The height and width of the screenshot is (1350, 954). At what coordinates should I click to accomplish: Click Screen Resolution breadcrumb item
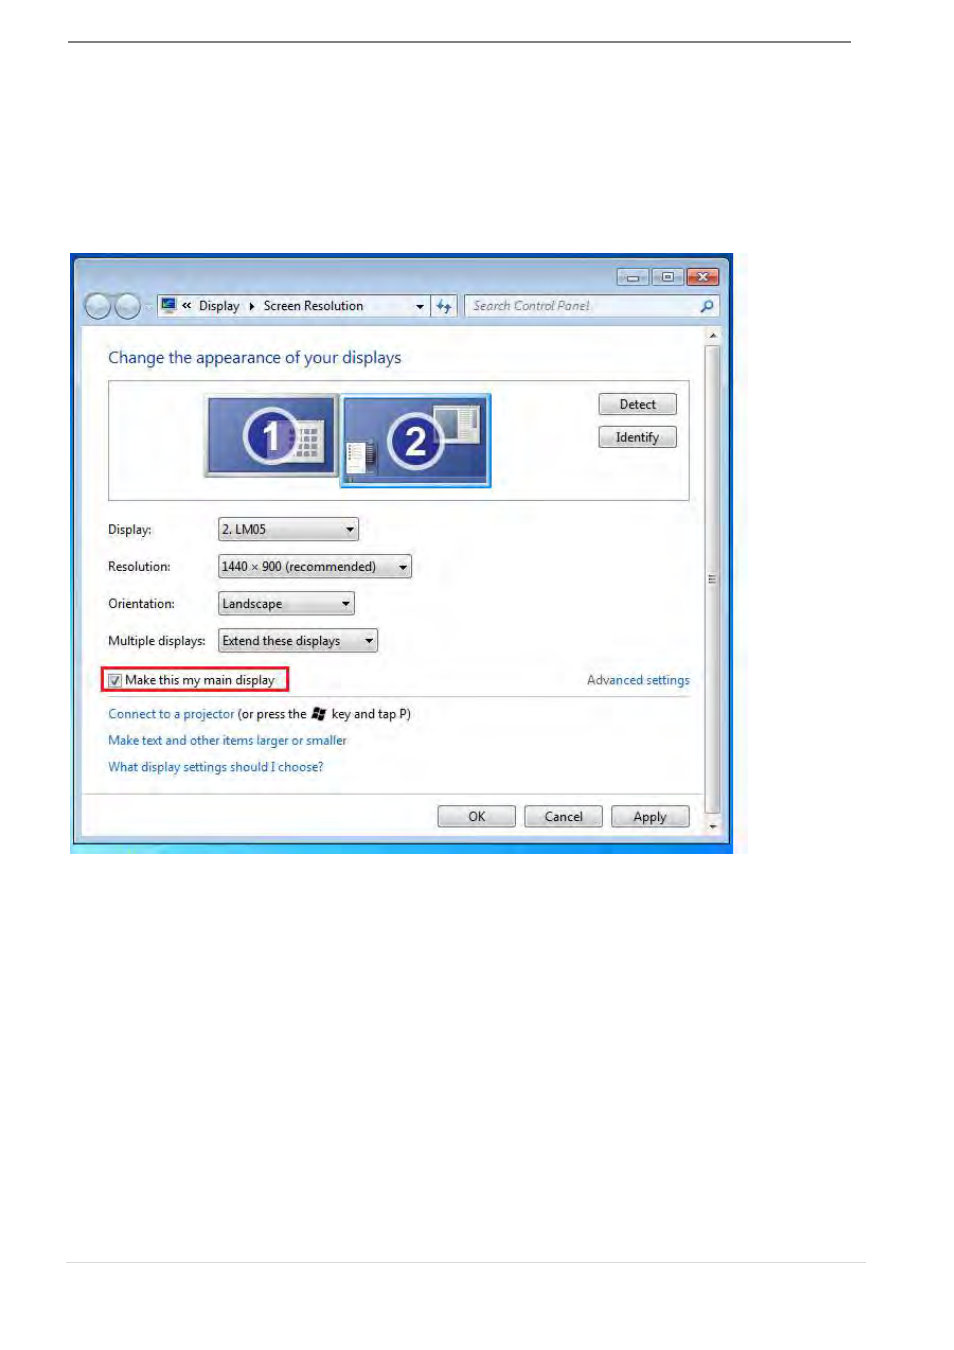[x=313, y=306]
